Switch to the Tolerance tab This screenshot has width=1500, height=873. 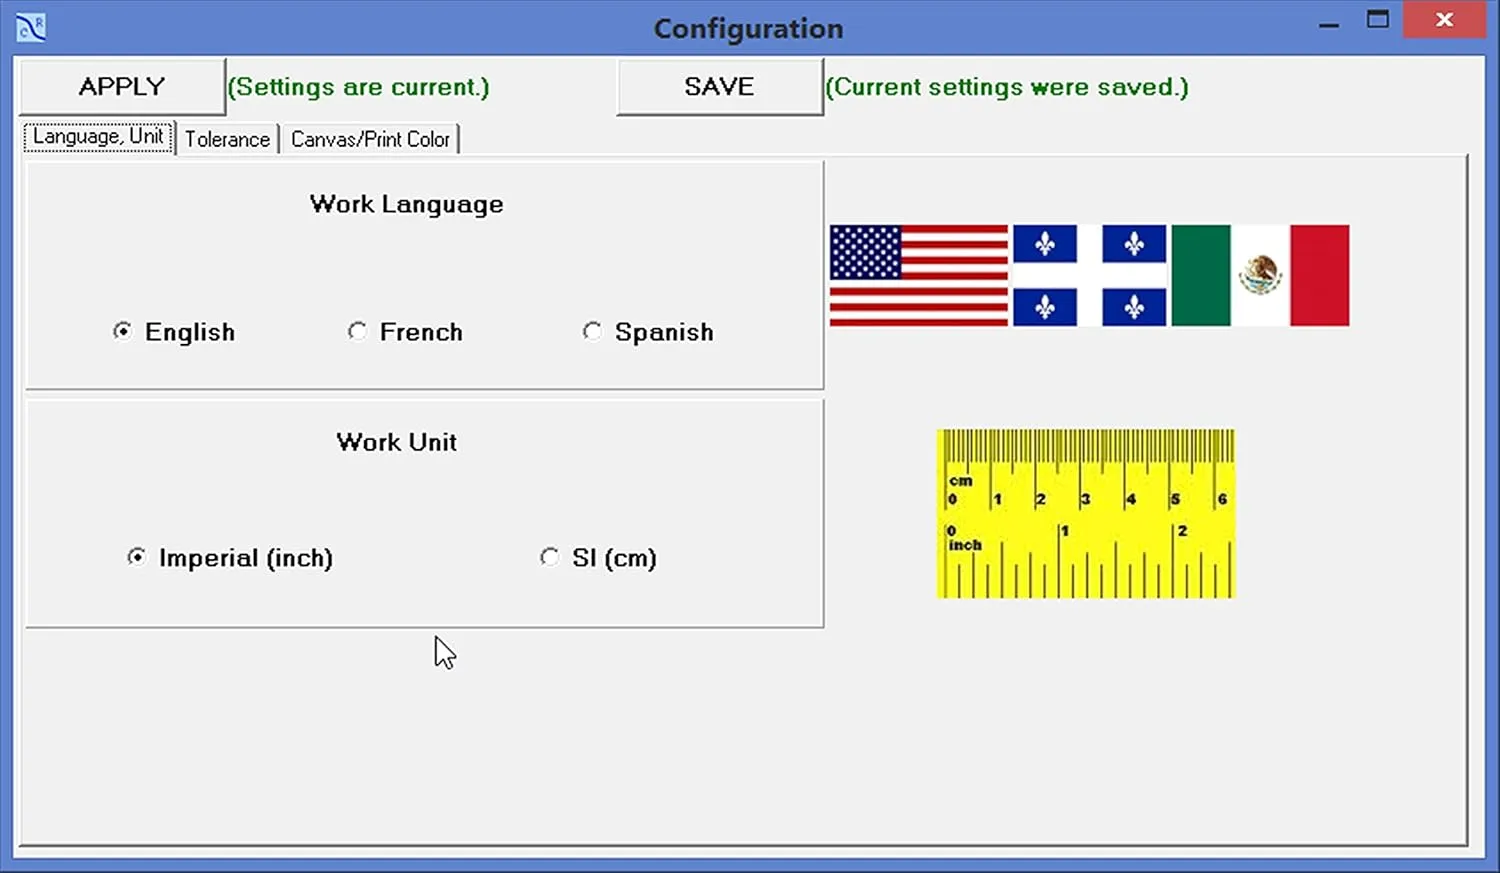point(227,139)
